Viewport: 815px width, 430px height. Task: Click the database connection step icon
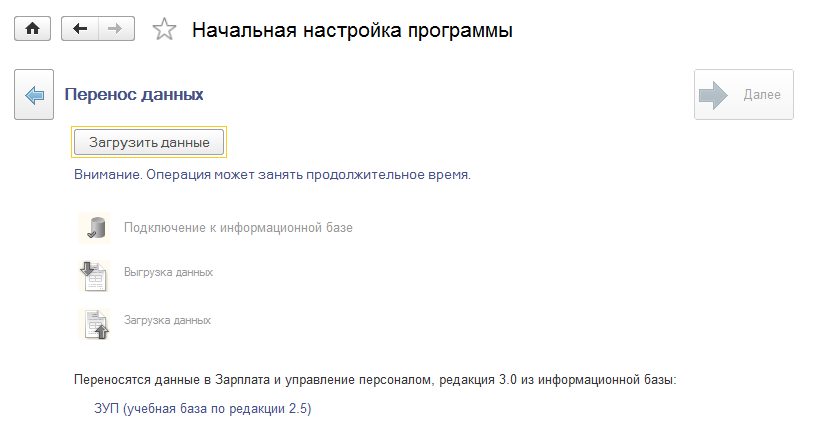(x=93, y=227)
